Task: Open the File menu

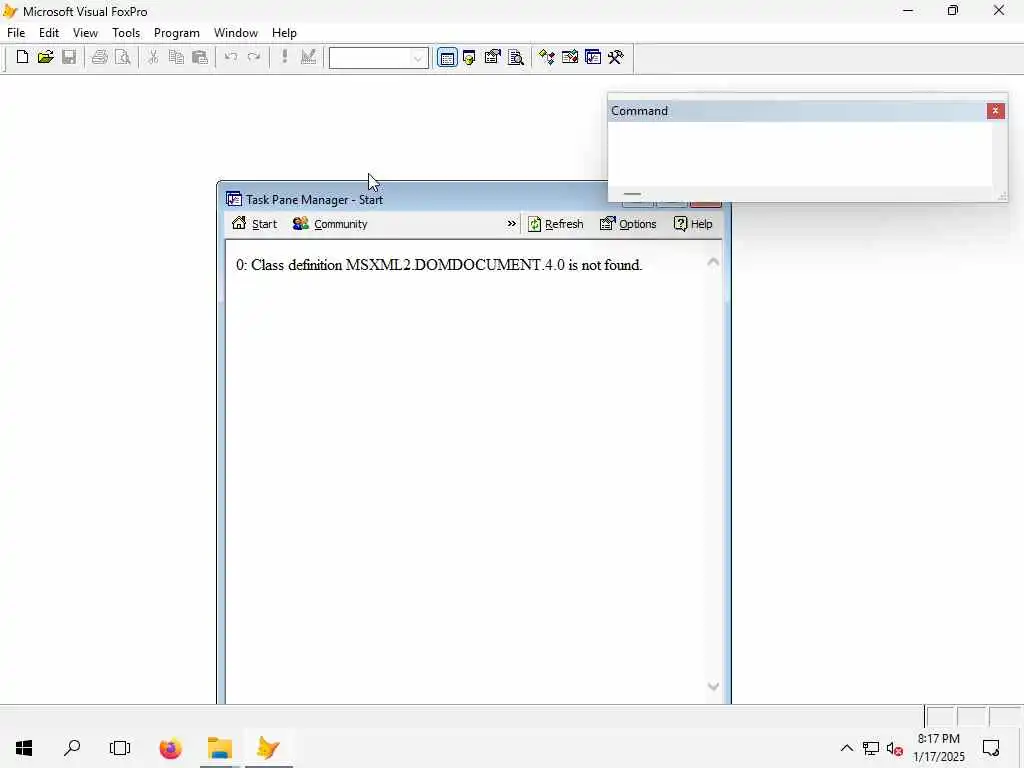Action: coord(16,33)
